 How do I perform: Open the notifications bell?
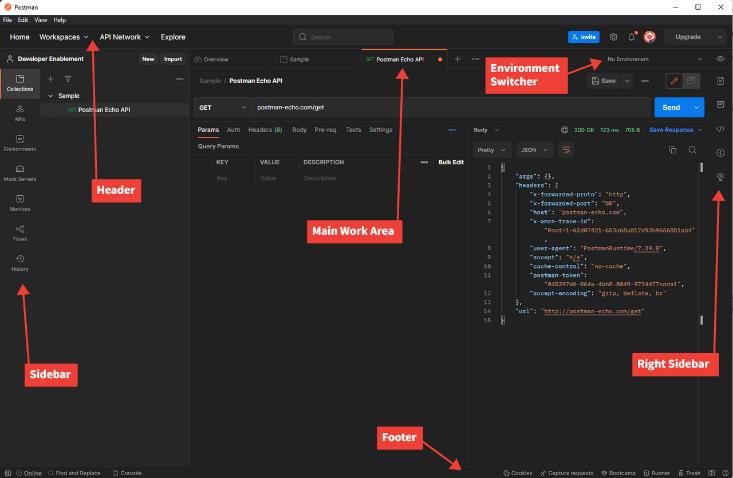[x=632, y=37]
